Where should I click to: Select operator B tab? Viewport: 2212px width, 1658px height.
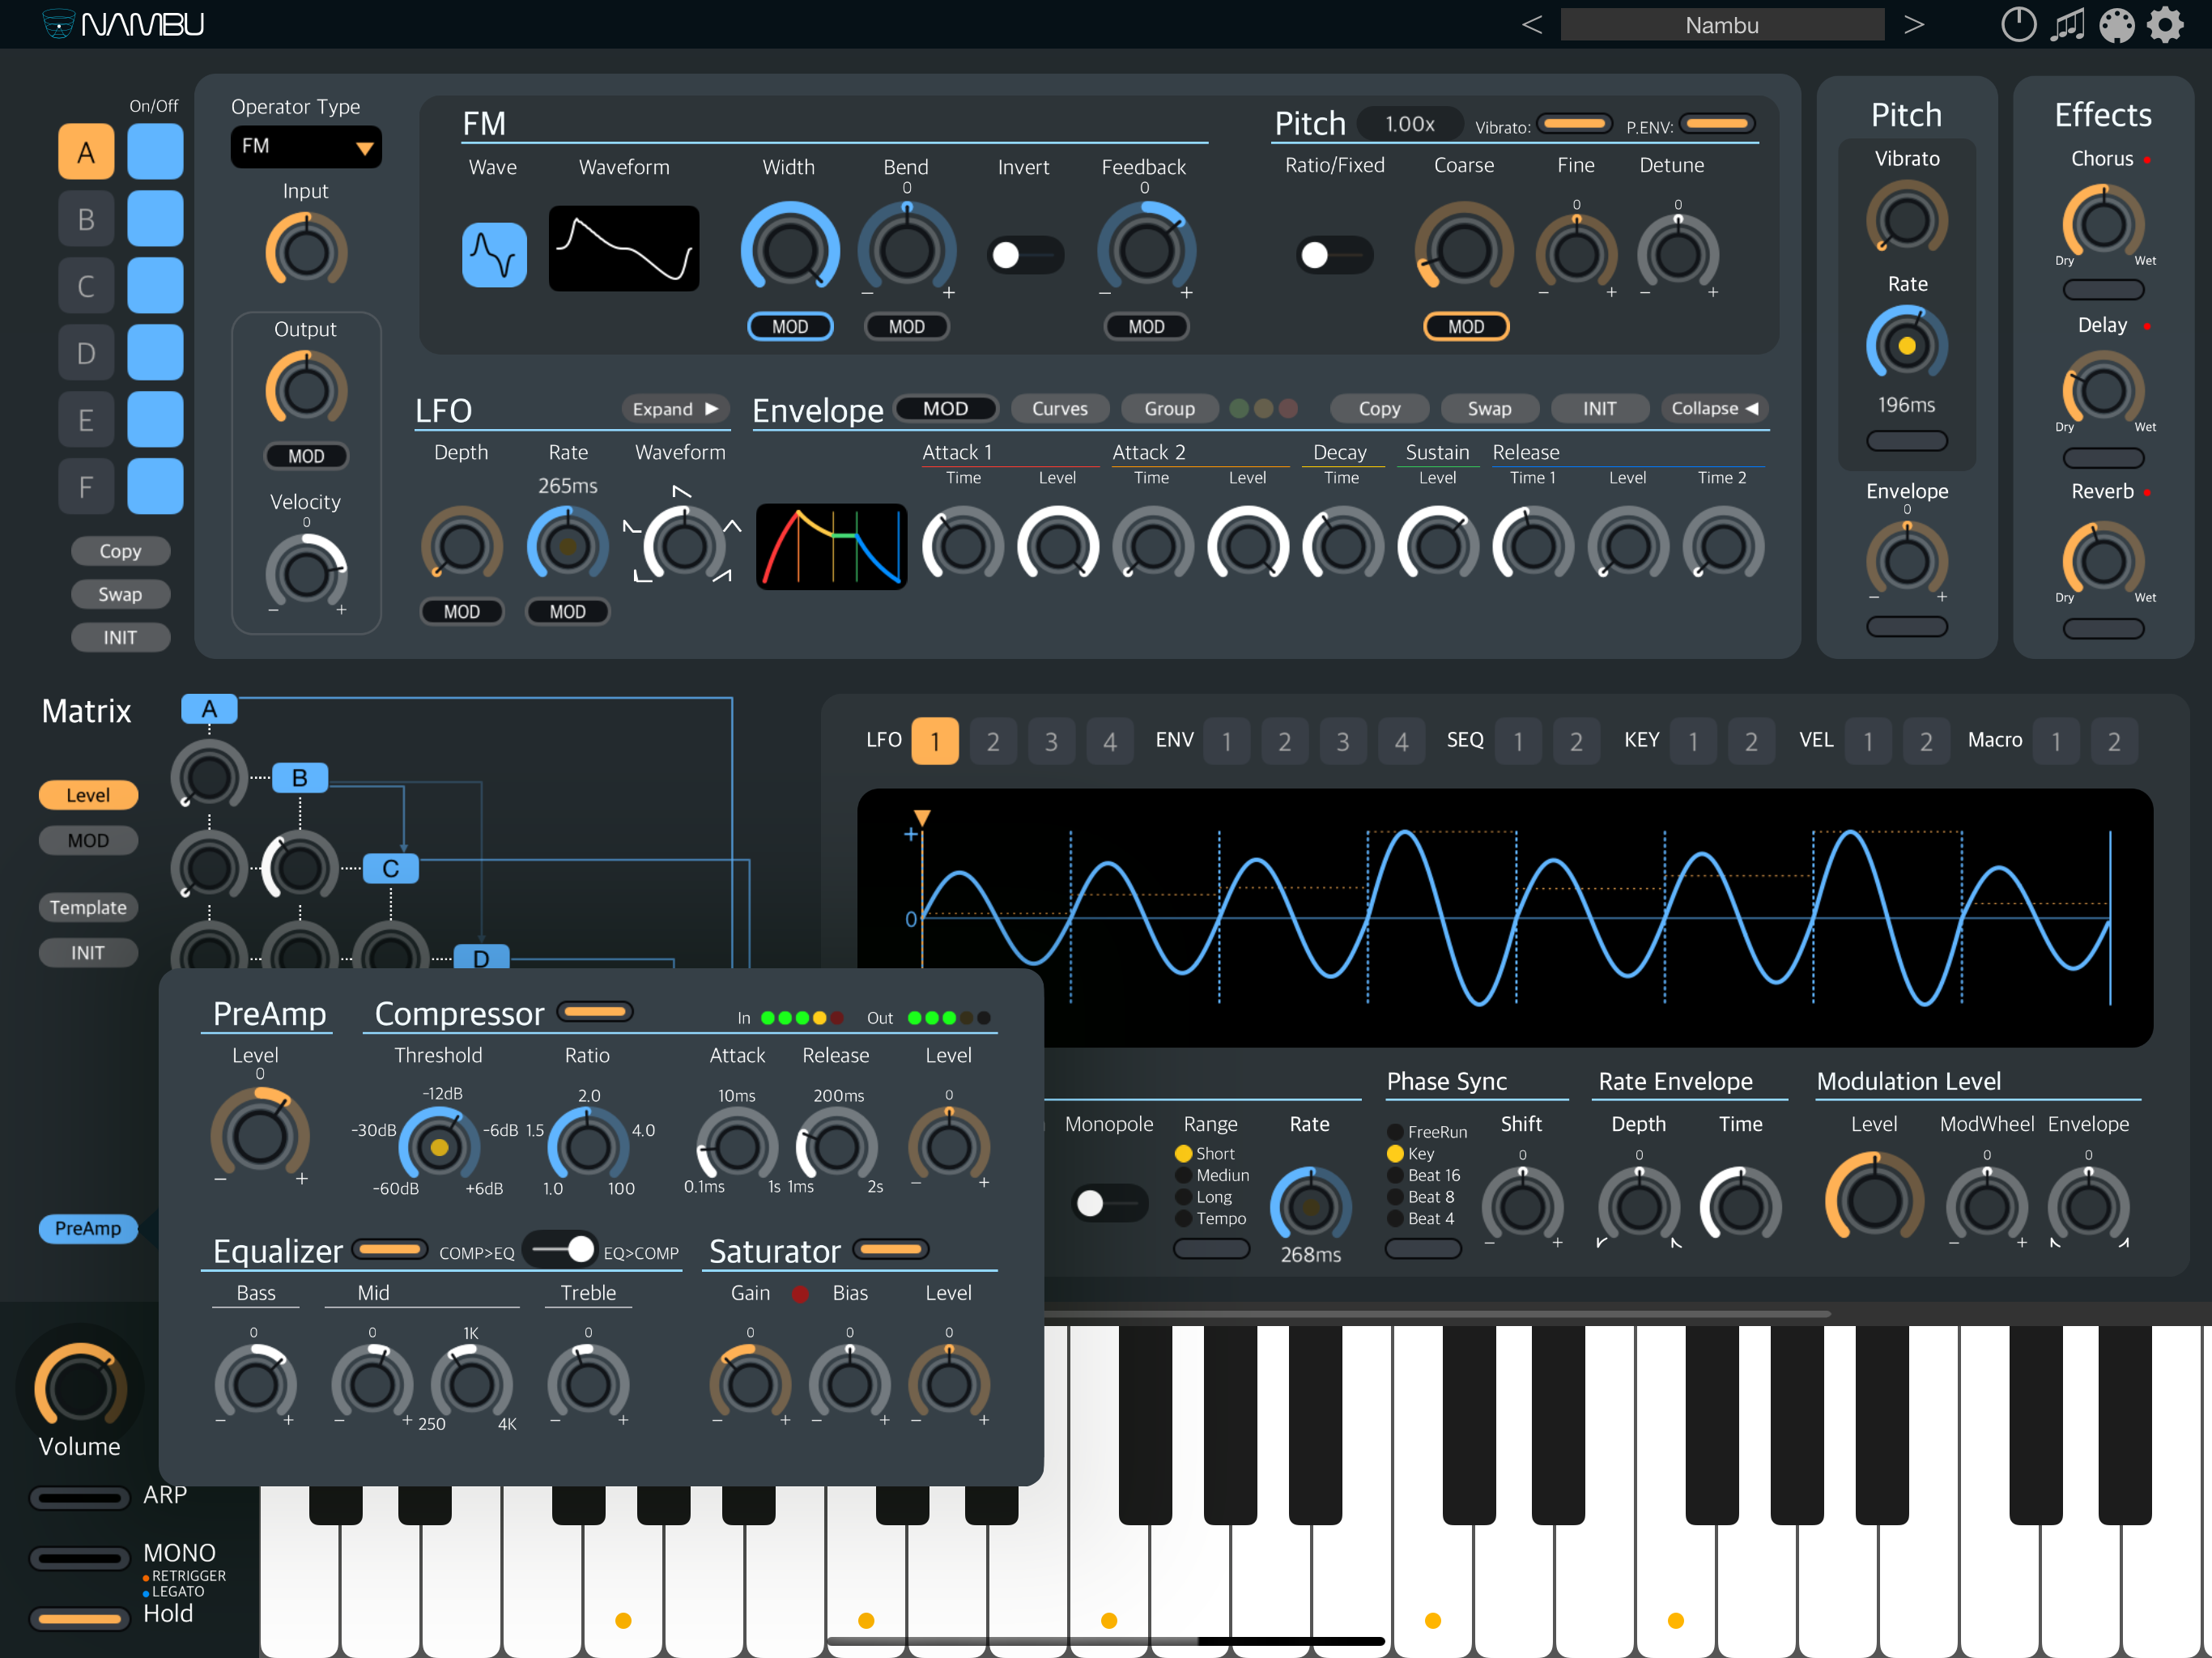(x=86, y=219)
